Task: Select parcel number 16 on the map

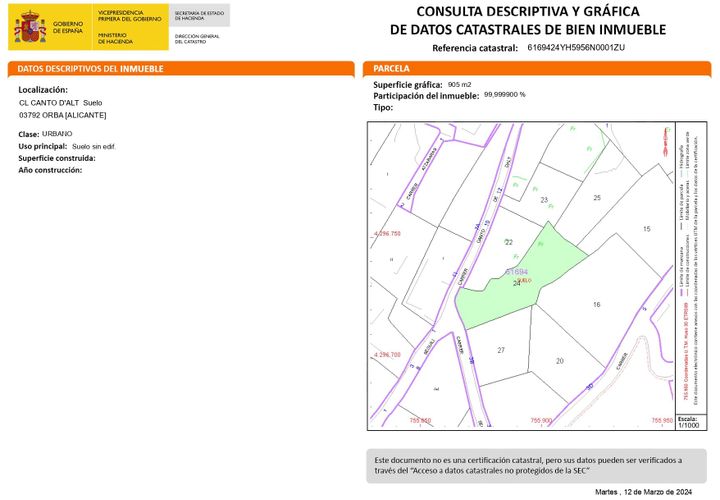Action: [x=596, y=304]
